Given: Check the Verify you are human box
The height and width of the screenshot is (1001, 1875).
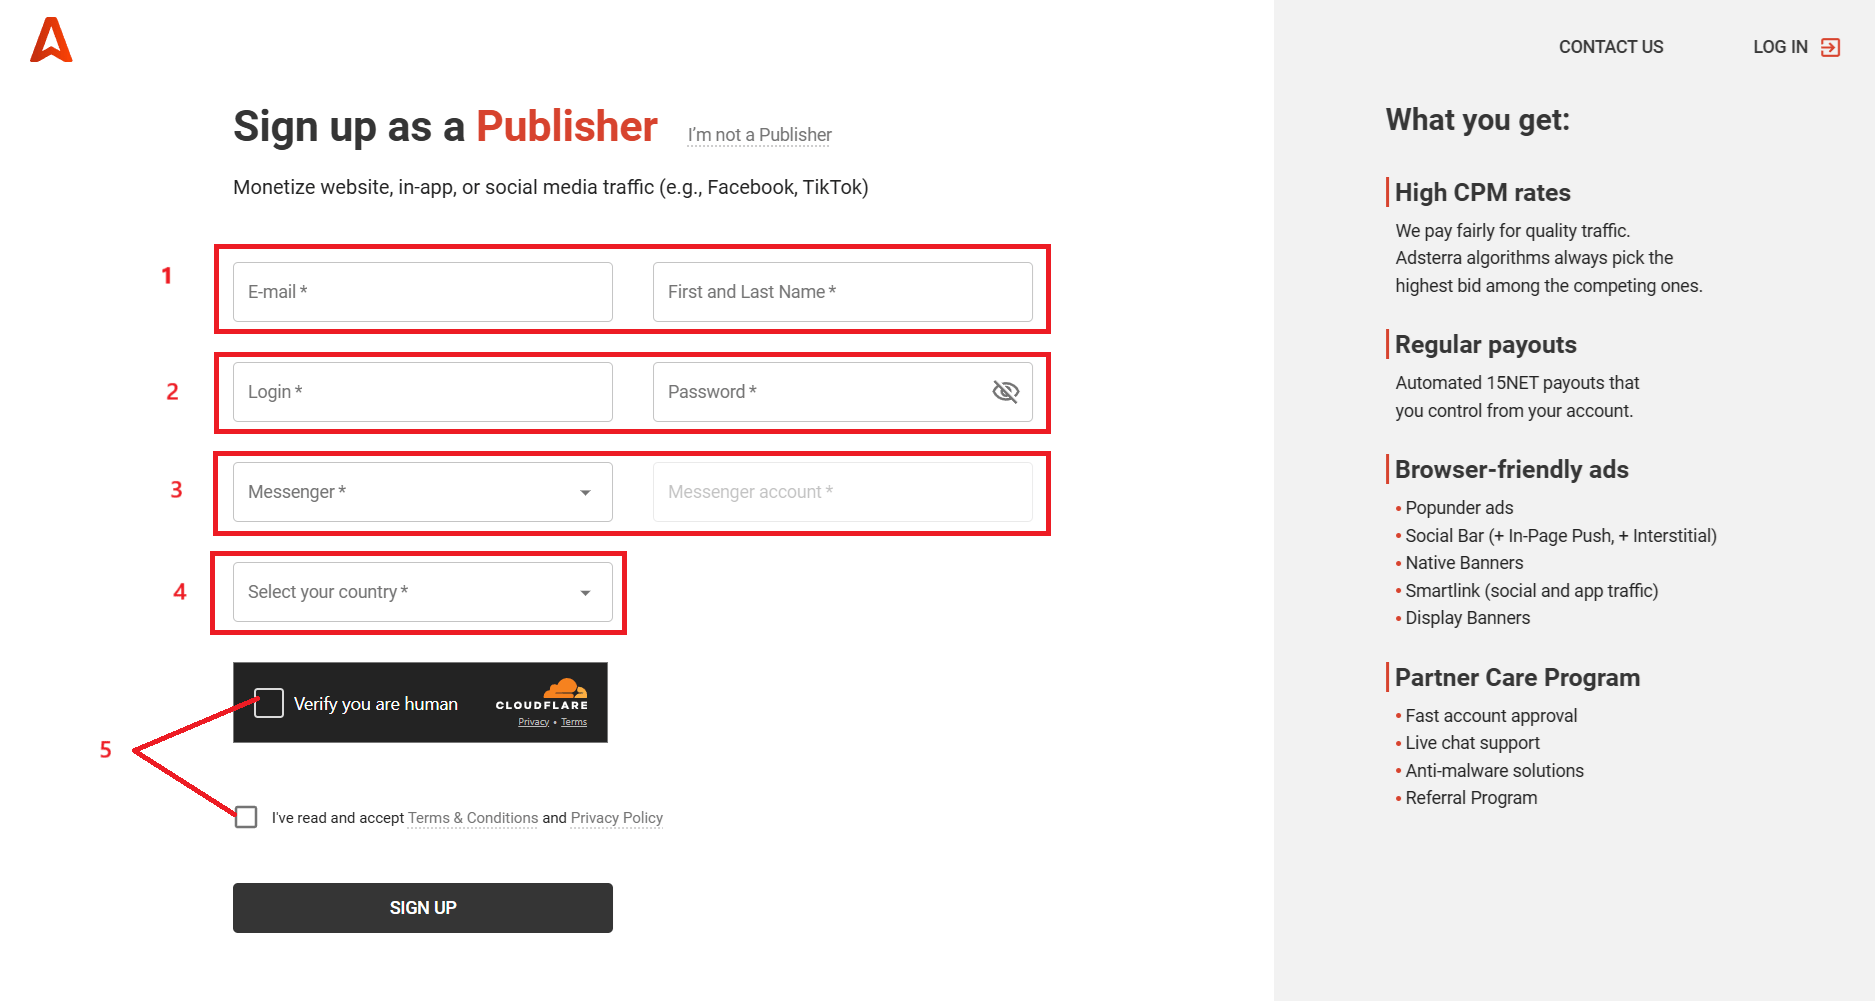Looking at the screenshot, I should click(268, 703).
